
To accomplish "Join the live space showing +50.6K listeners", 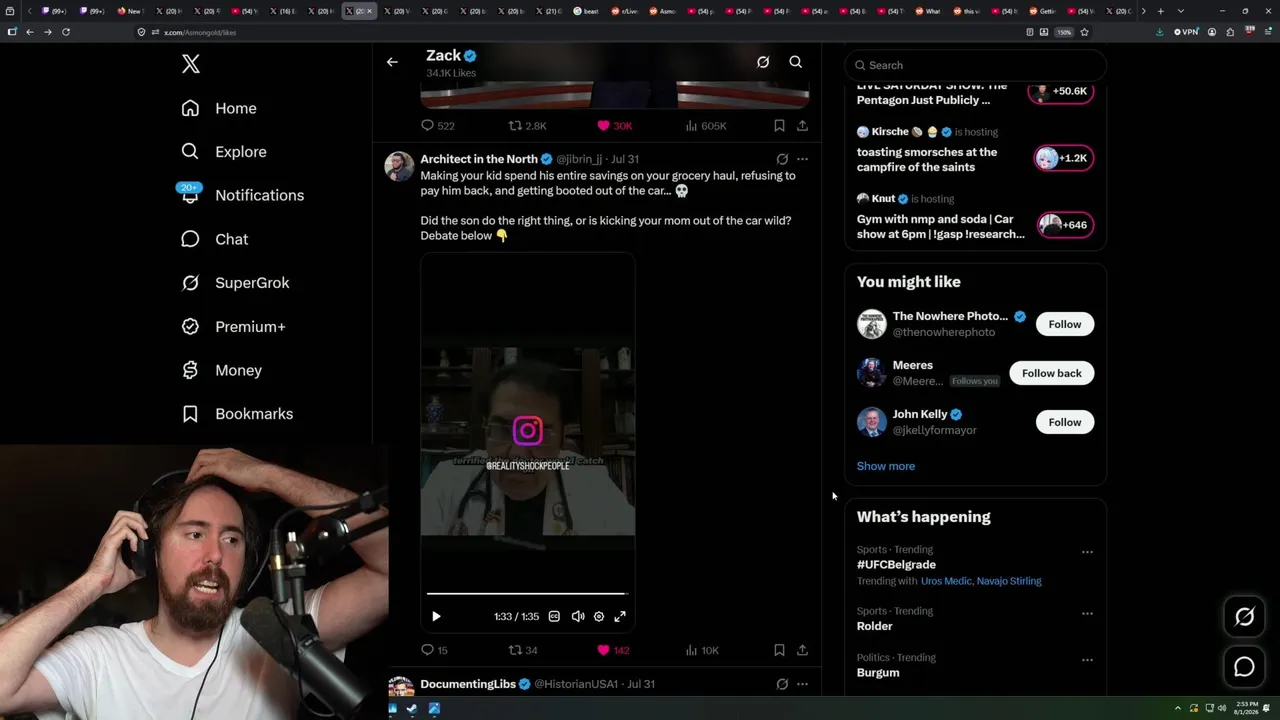I will coord(1063,92).
